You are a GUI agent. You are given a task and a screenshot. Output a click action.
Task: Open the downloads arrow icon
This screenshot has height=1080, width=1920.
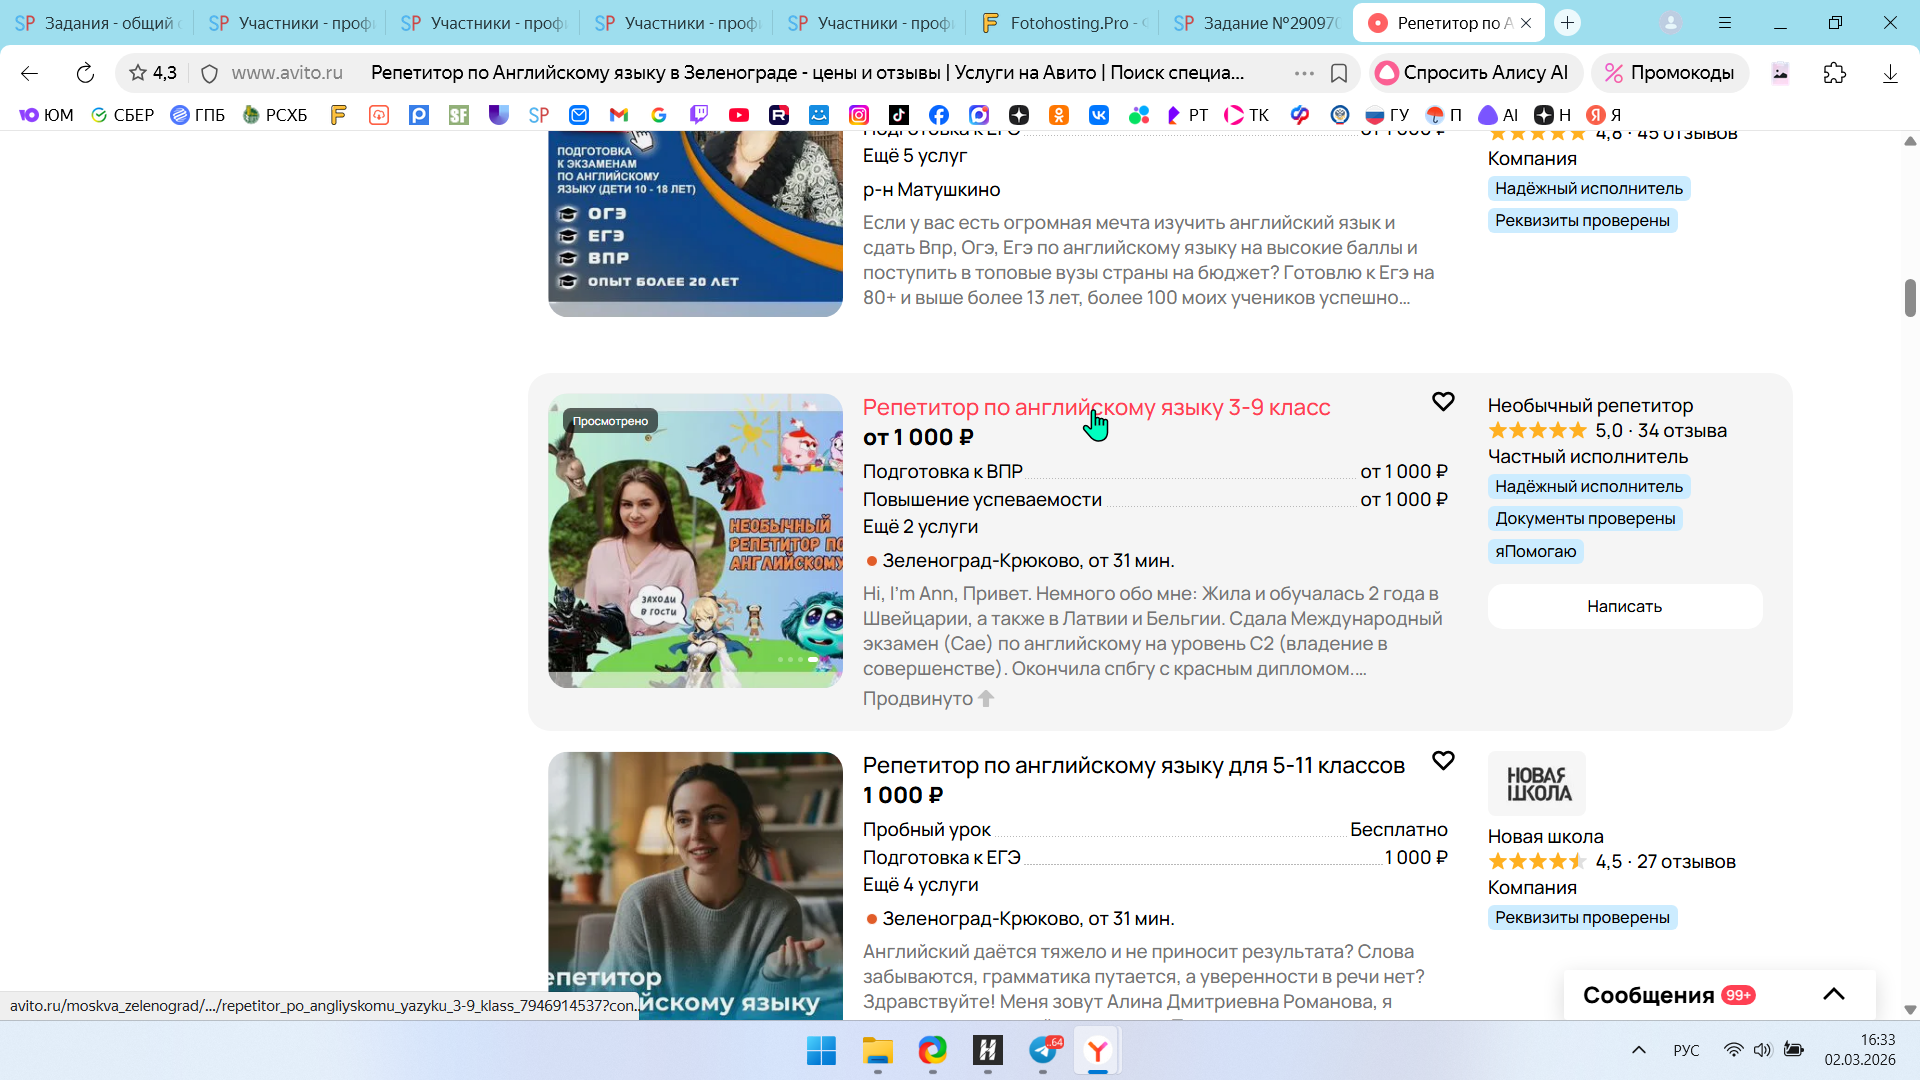[1890, 73]
